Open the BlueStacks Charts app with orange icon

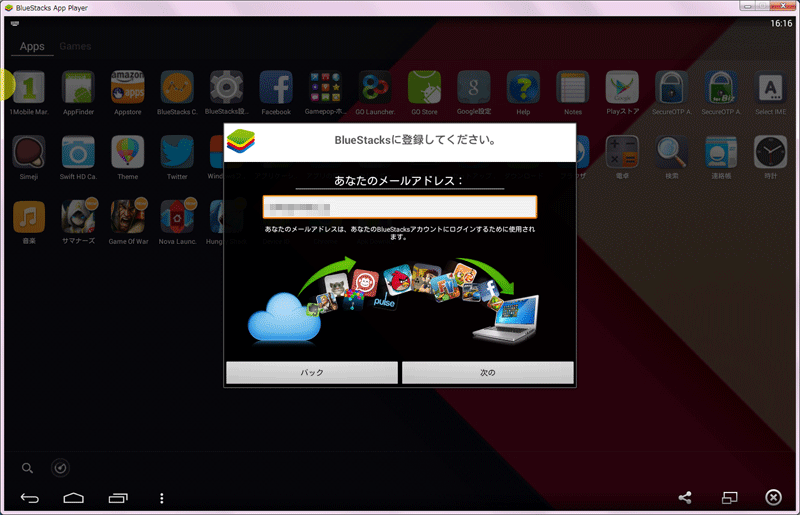[177, 88]
